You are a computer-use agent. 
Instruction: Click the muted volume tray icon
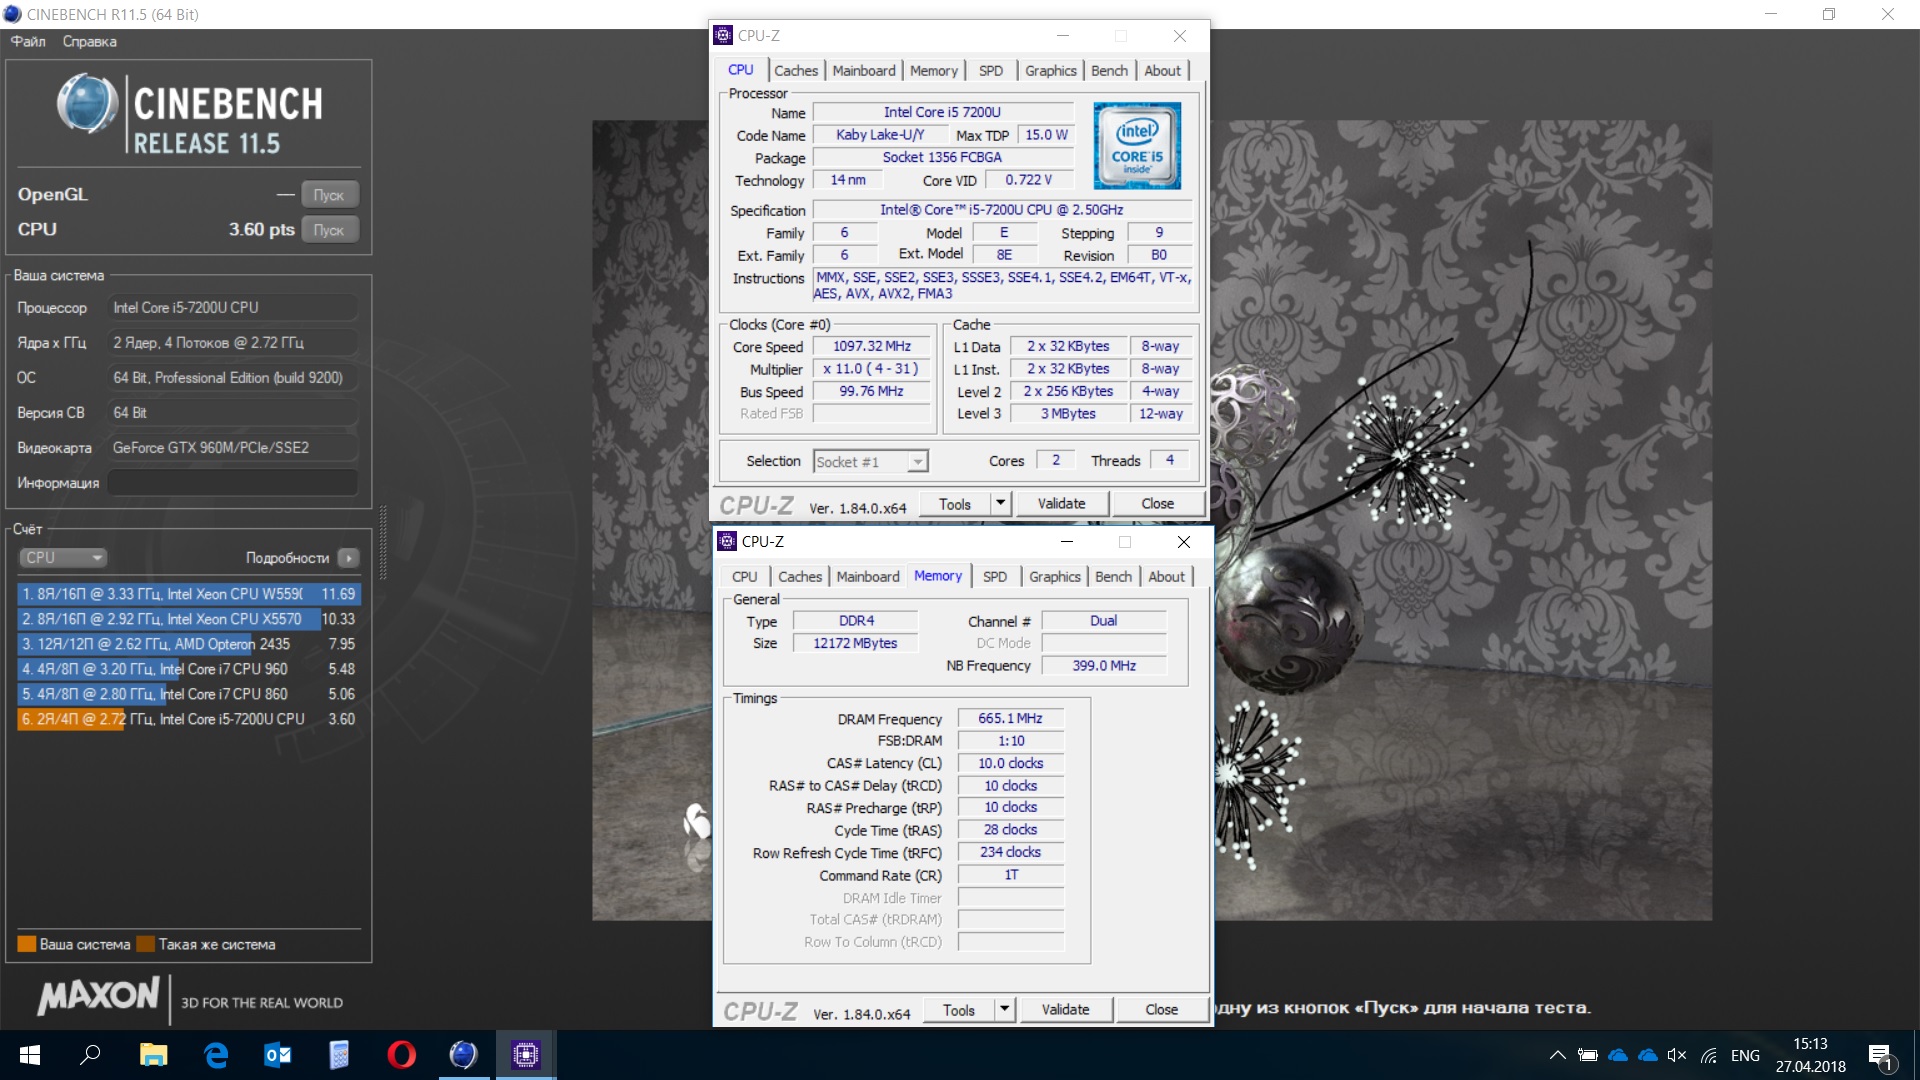tap(1677, 1055)
